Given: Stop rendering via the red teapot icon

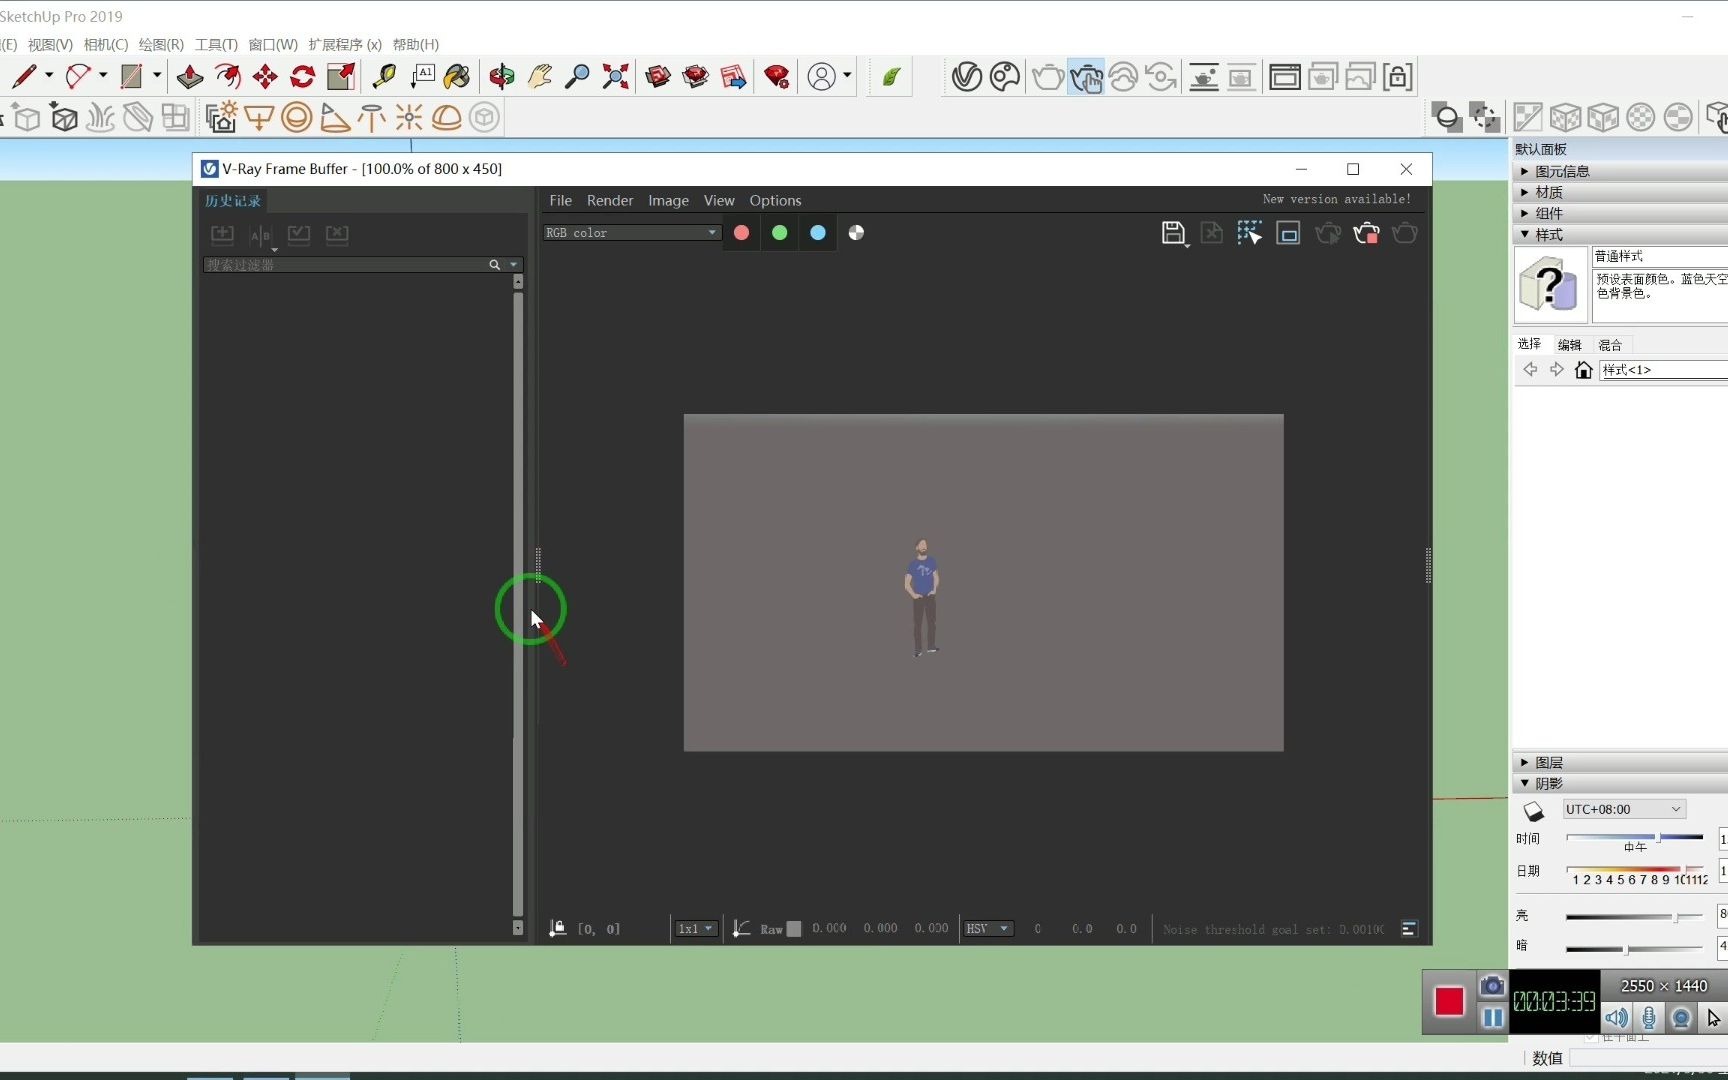Looking at the screenshot, I should pyautogui.click(x=1366, y=233).
